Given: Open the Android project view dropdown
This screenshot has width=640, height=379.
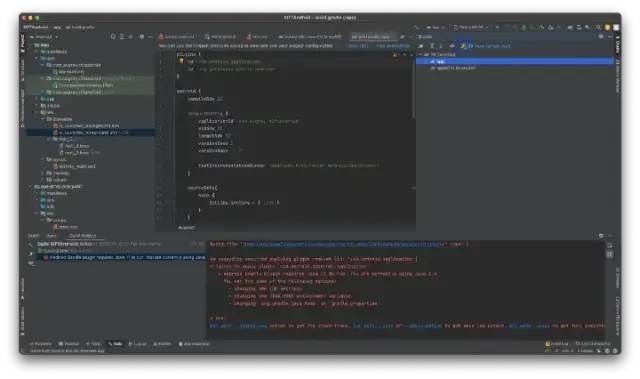Looking at the screenshot, I should [44, 37].
